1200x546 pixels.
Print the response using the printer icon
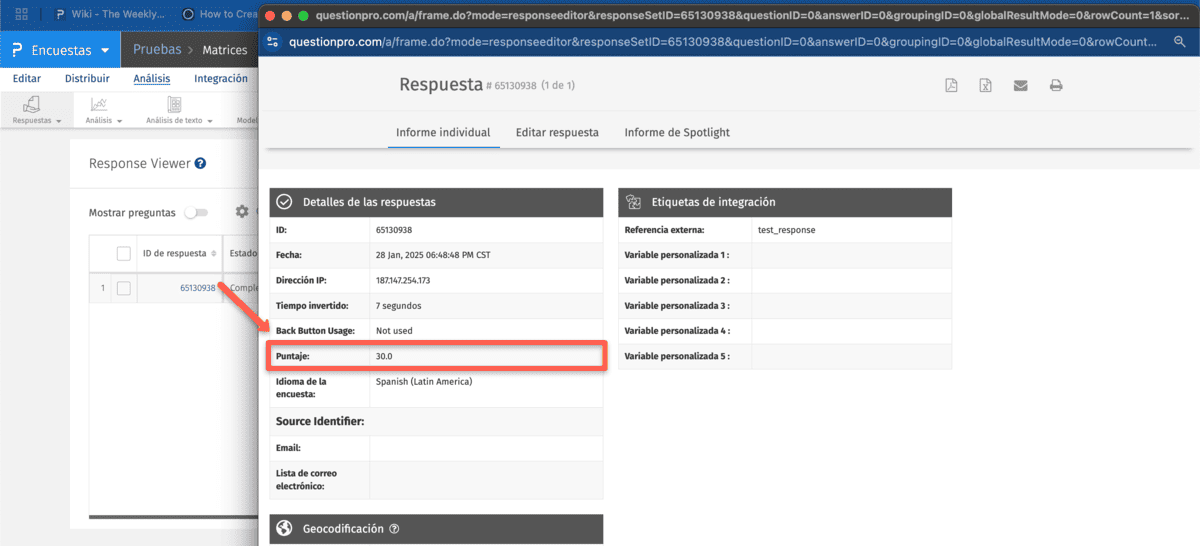point(1055,86)
